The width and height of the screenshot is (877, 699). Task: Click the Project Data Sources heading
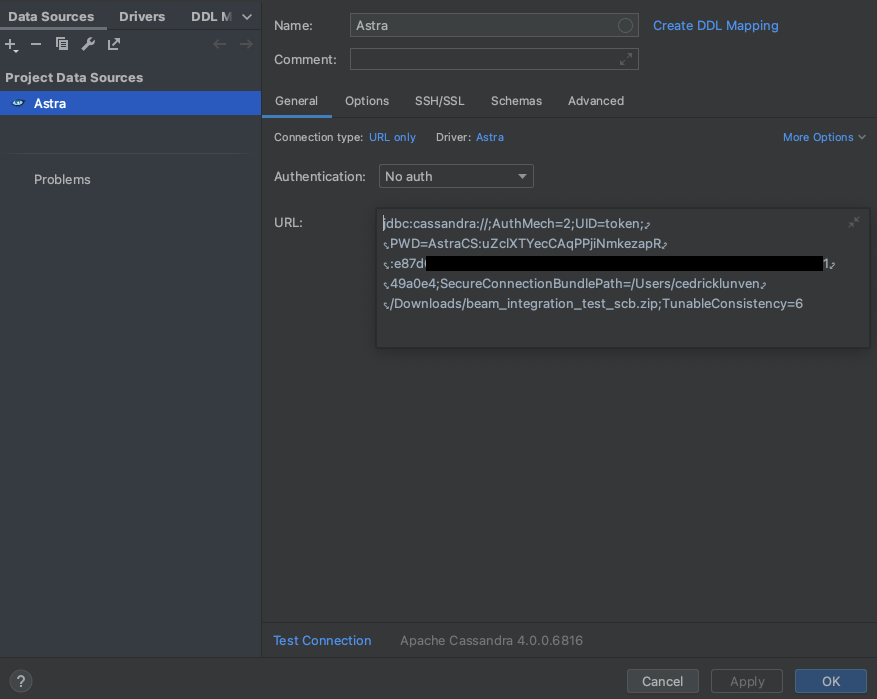coord(74,78)
